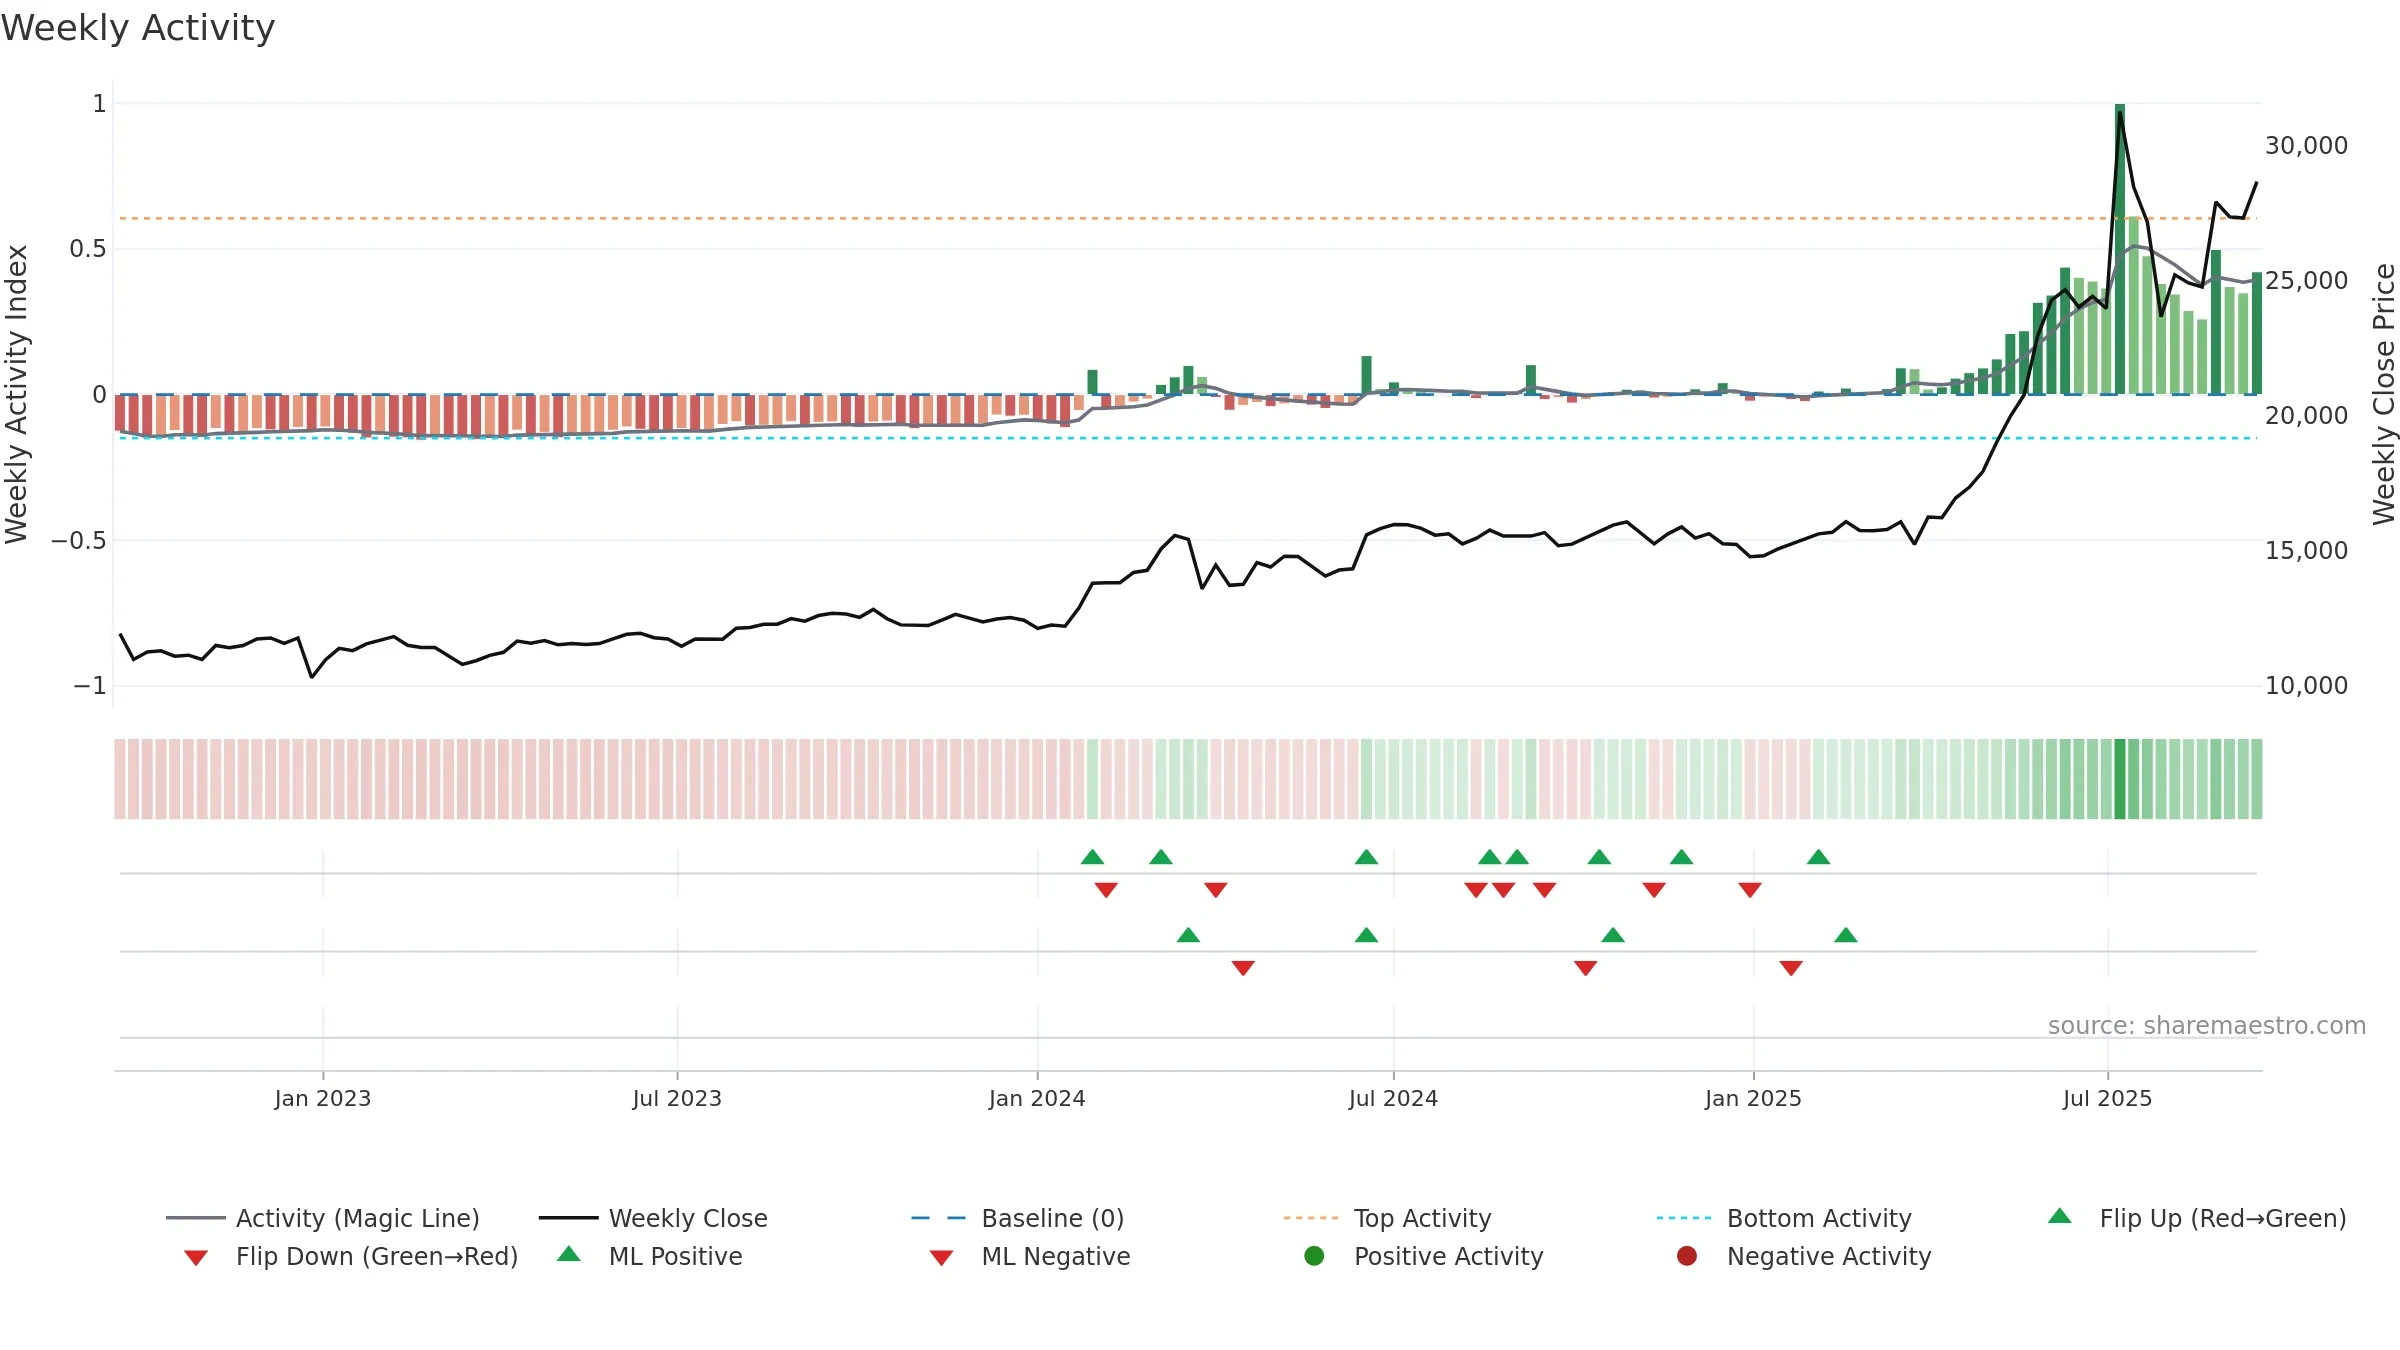
Task: Click green circle icon for Positive Activity
Action: pos(1314,1256)
